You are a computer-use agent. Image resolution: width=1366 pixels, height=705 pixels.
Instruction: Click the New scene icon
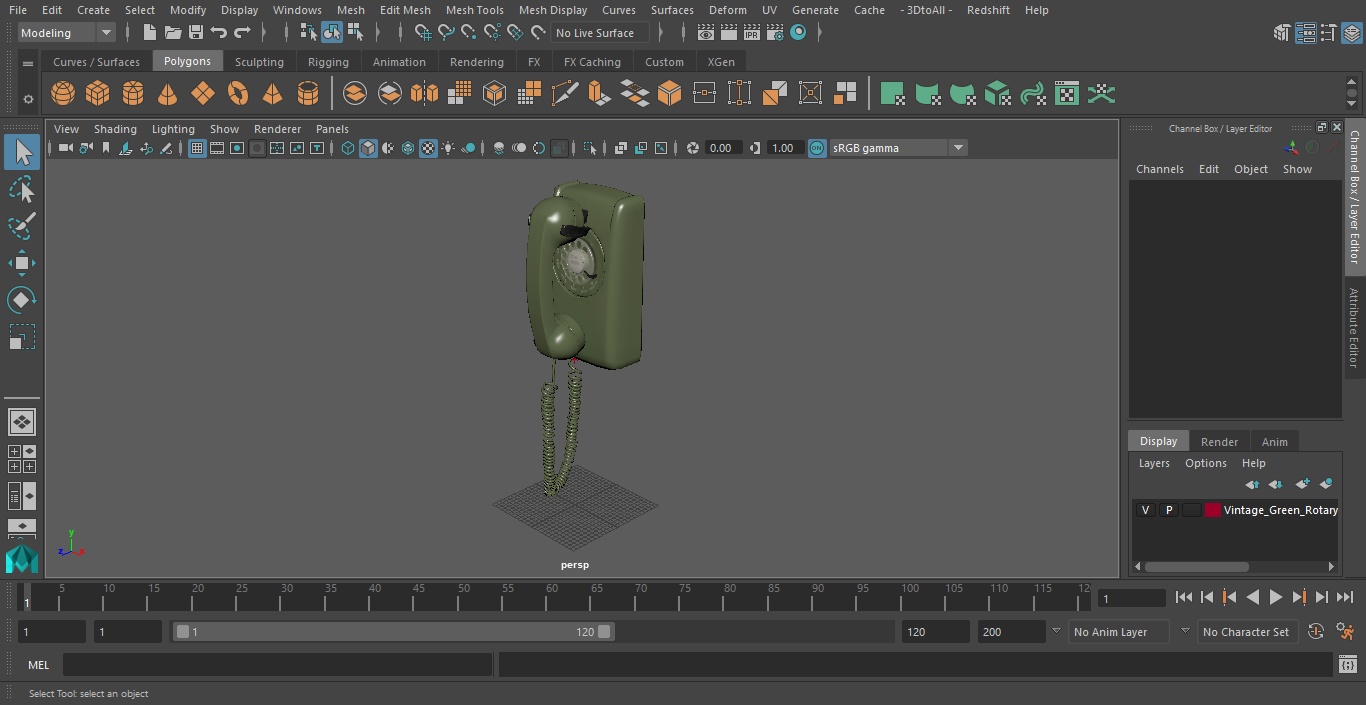pyautogui.click(x=150, y=33)
